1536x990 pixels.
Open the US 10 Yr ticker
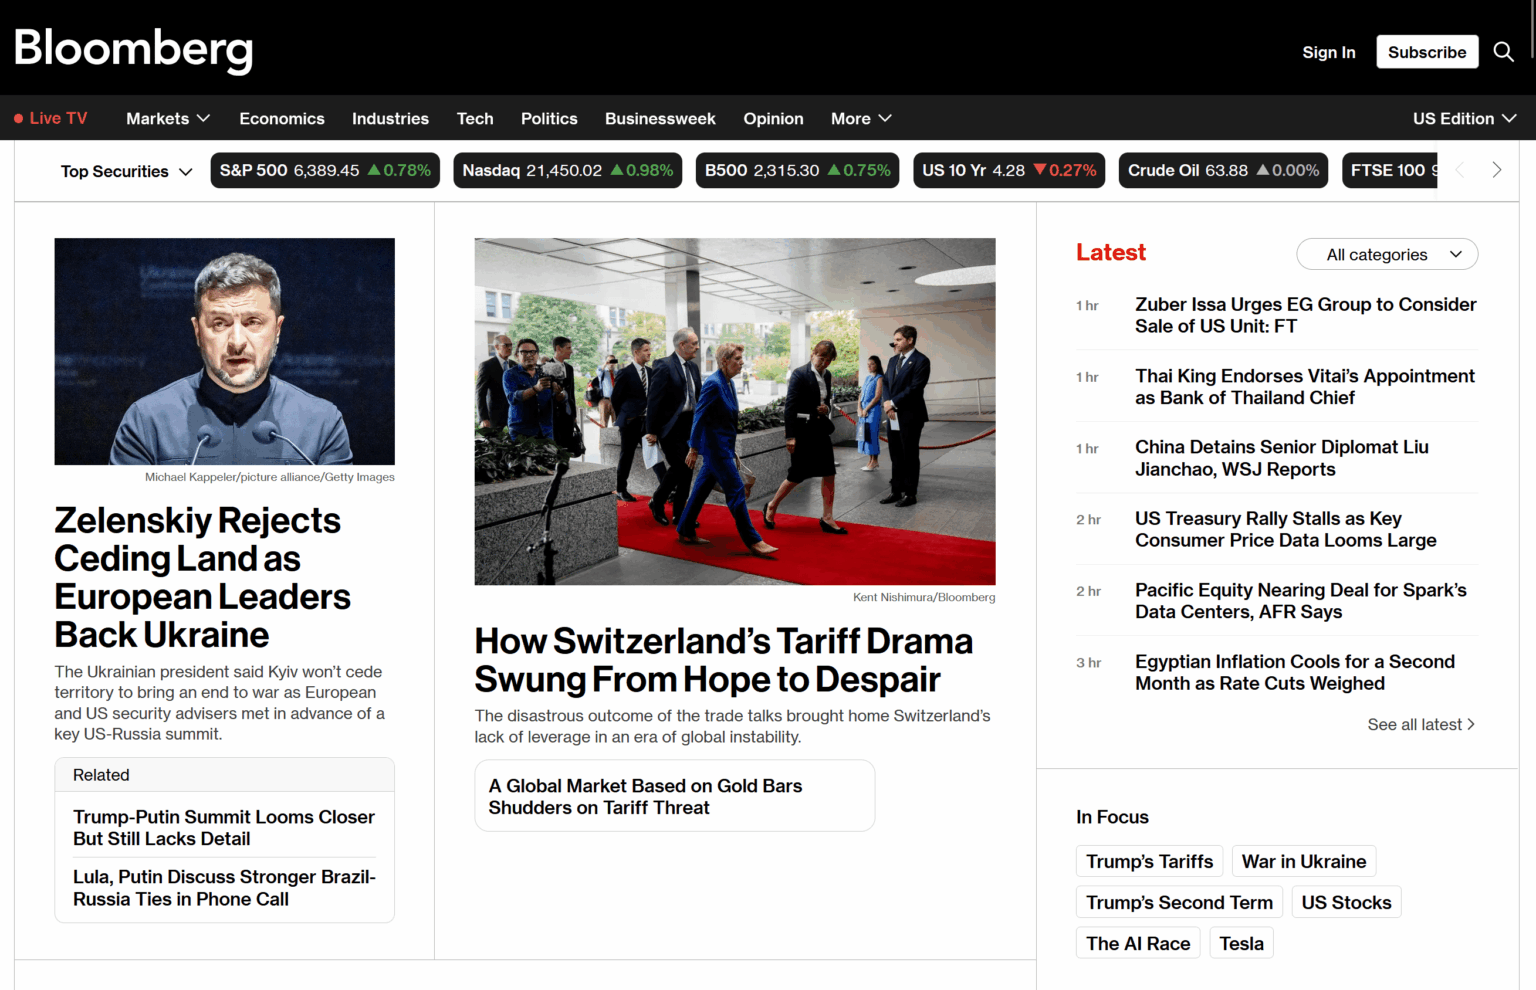coord(1009,170)
